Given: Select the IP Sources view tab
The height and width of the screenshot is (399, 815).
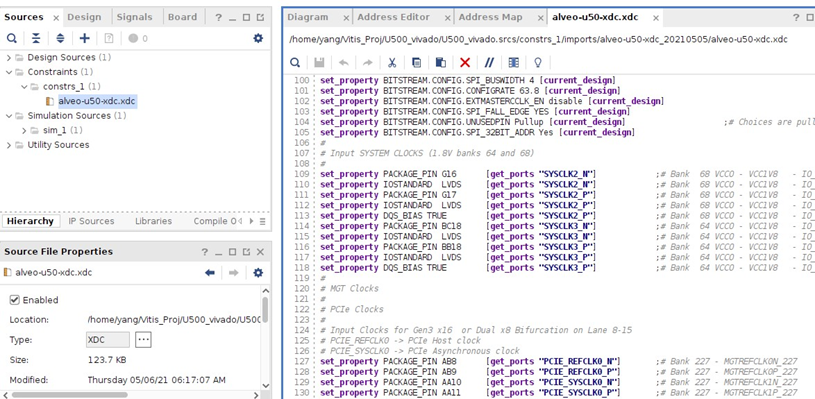Looking at the screenshot, I should click(91, 221).
